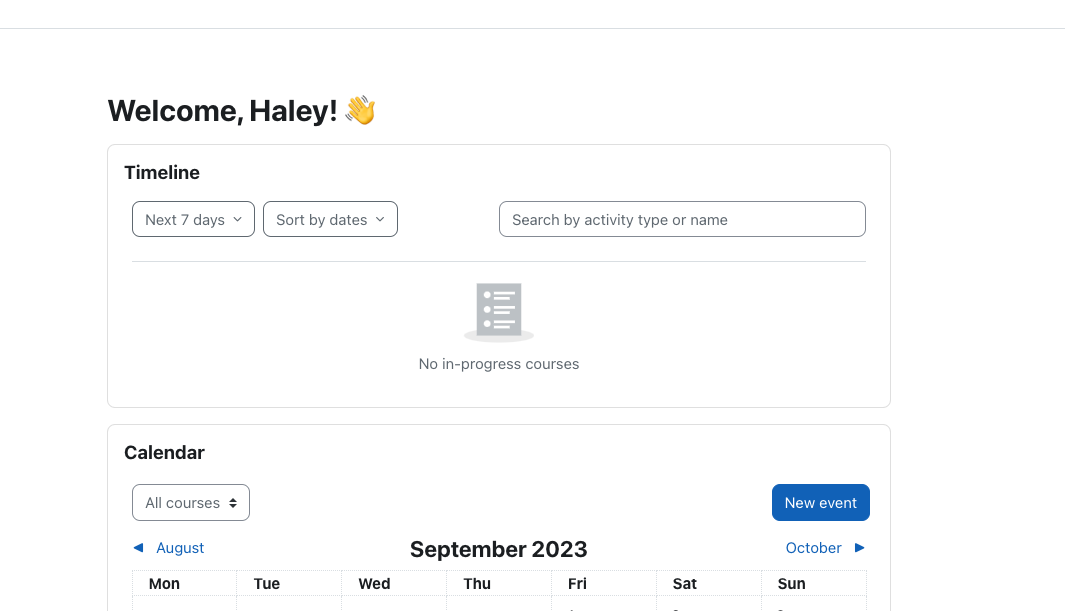Focus the Search by activity type field
1065x611 pixels.
click(682, 219)
